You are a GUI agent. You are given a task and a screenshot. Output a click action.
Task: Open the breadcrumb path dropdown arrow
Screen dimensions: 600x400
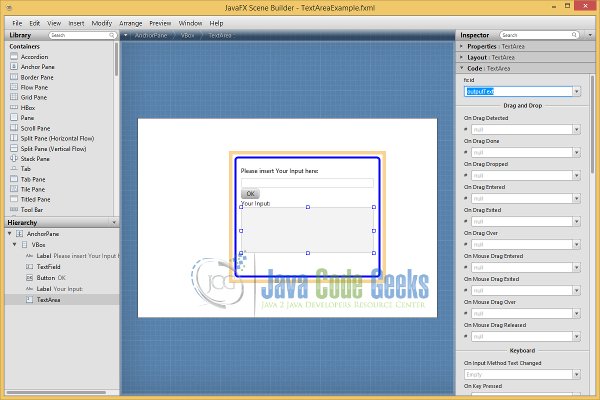(126, 35)
